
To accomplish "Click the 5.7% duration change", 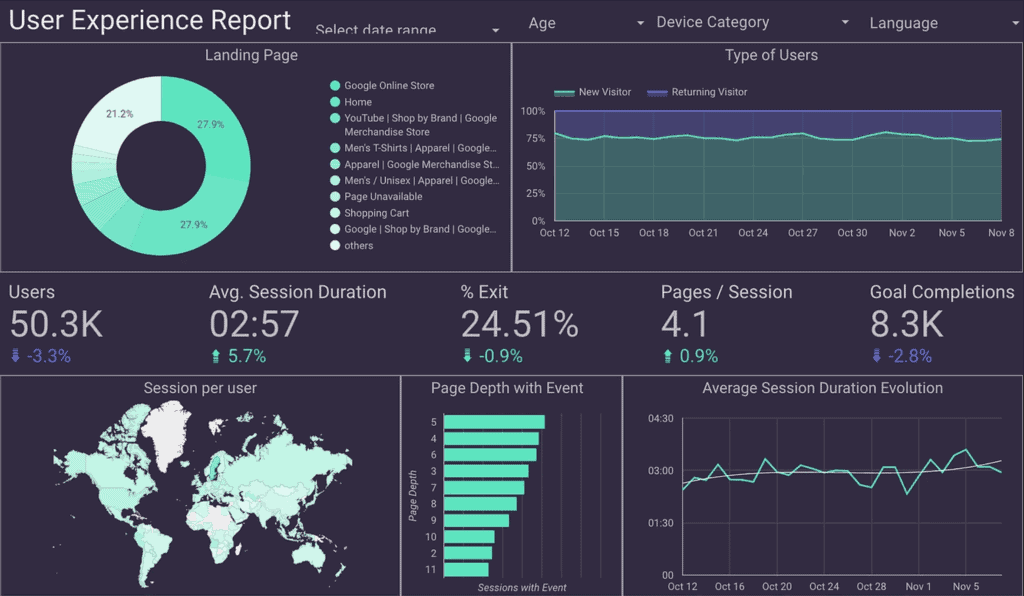I will (x=247, y=356).
